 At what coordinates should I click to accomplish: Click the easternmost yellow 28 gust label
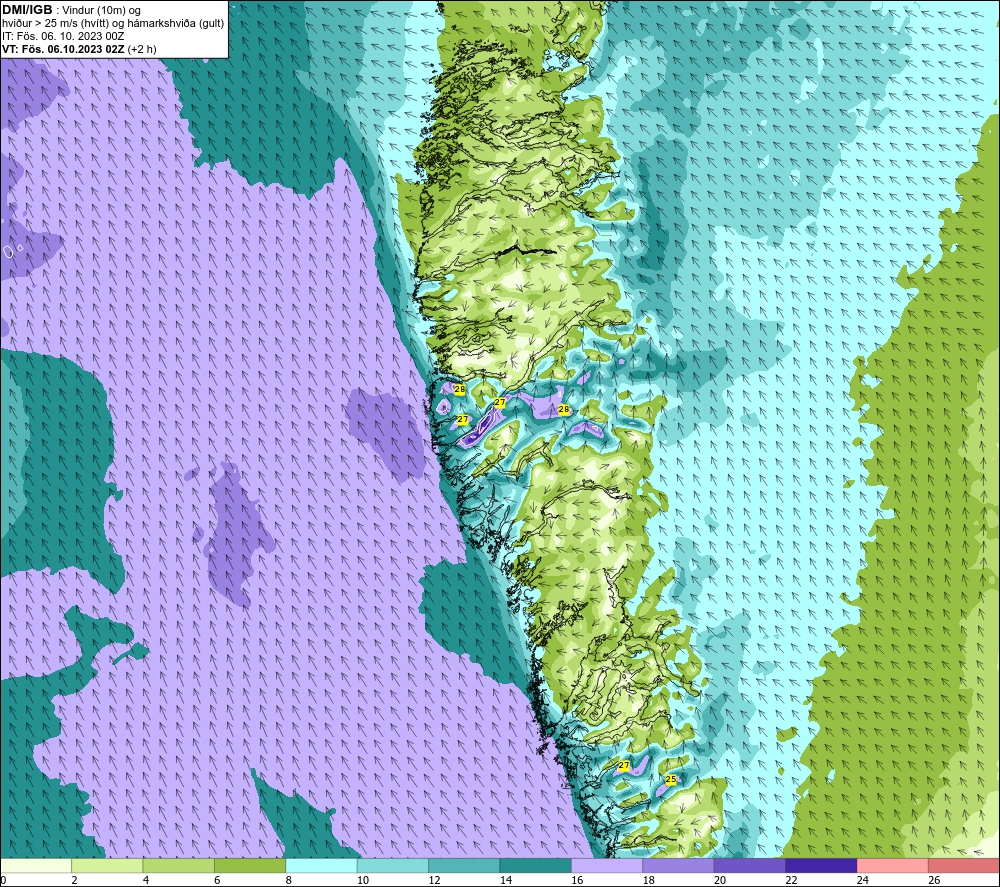point(564,409)
